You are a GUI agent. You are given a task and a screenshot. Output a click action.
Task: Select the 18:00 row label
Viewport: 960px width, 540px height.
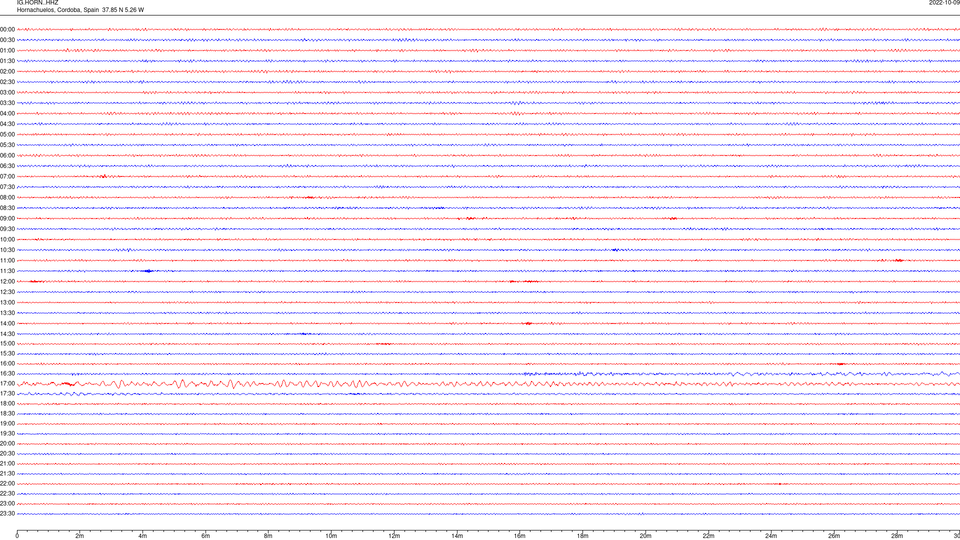coord(7,404)
